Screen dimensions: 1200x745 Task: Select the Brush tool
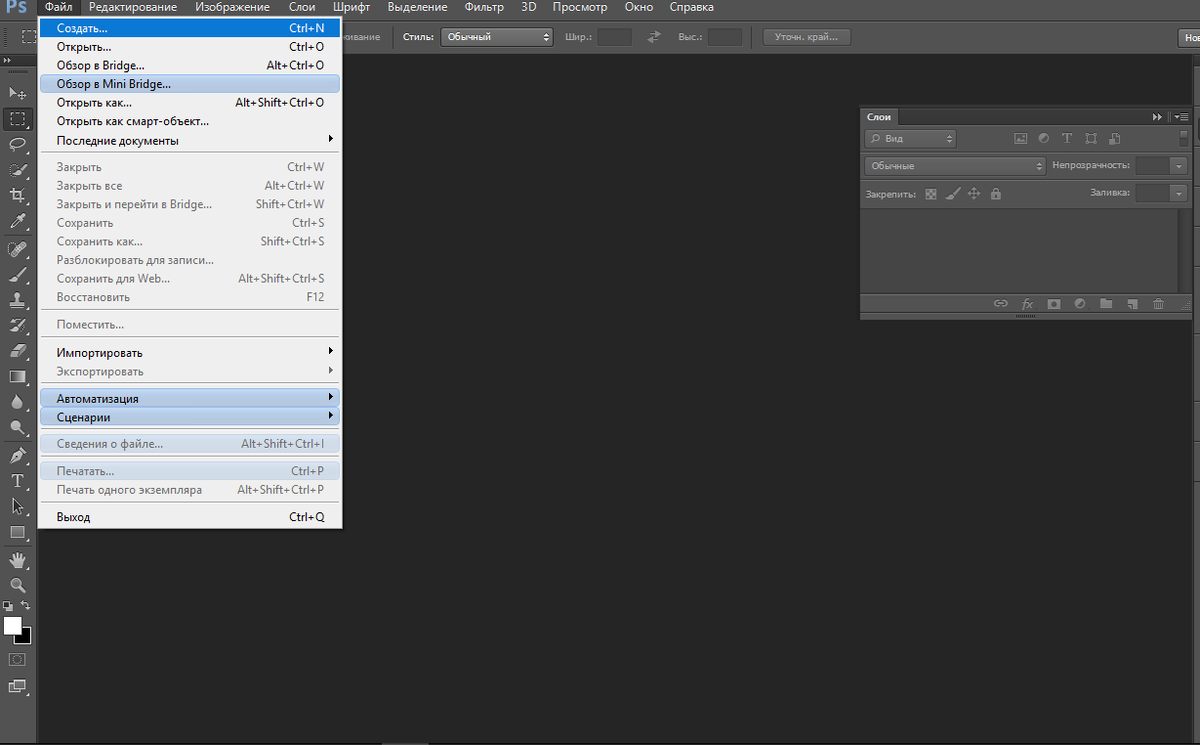[17, 273]
